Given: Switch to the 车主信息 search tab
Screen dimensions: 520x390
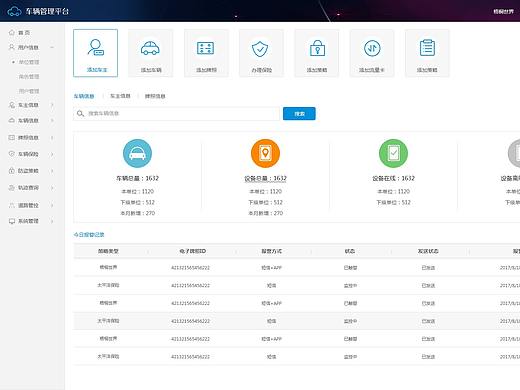Looking at the screenshot, I should pyautogui.click(x=120, y=96).
